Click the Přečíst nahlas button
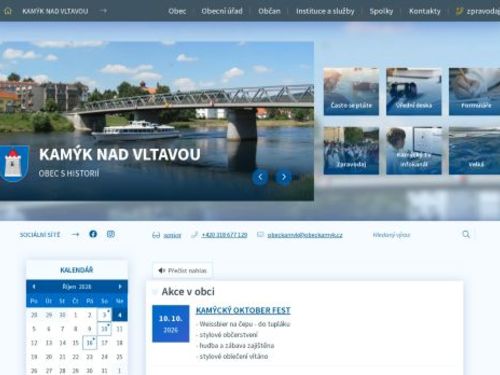This screenshot has width=500, height=375. (x=182, y=270)
